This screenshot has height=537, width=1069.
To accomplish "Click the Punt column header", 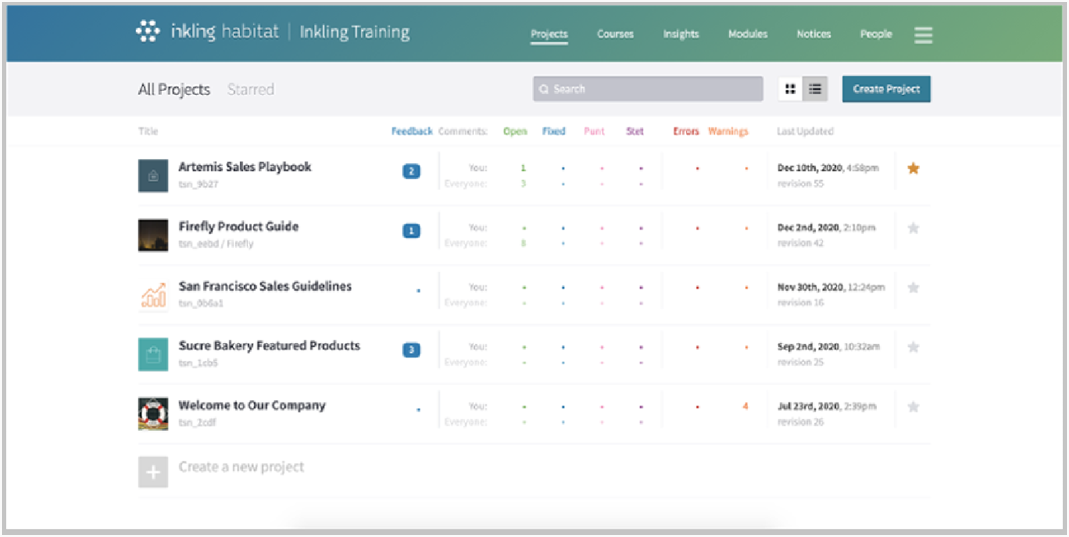I will [x=594, y=132].
